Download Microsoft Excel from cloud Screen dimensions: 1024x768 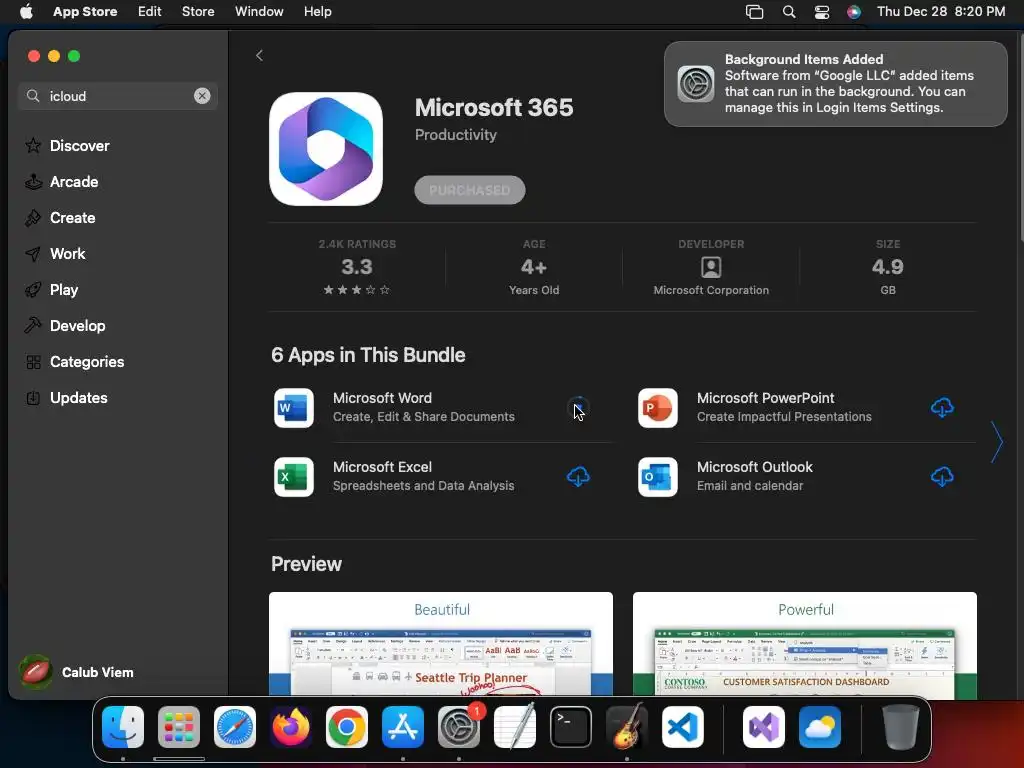[x=578, y=477]
